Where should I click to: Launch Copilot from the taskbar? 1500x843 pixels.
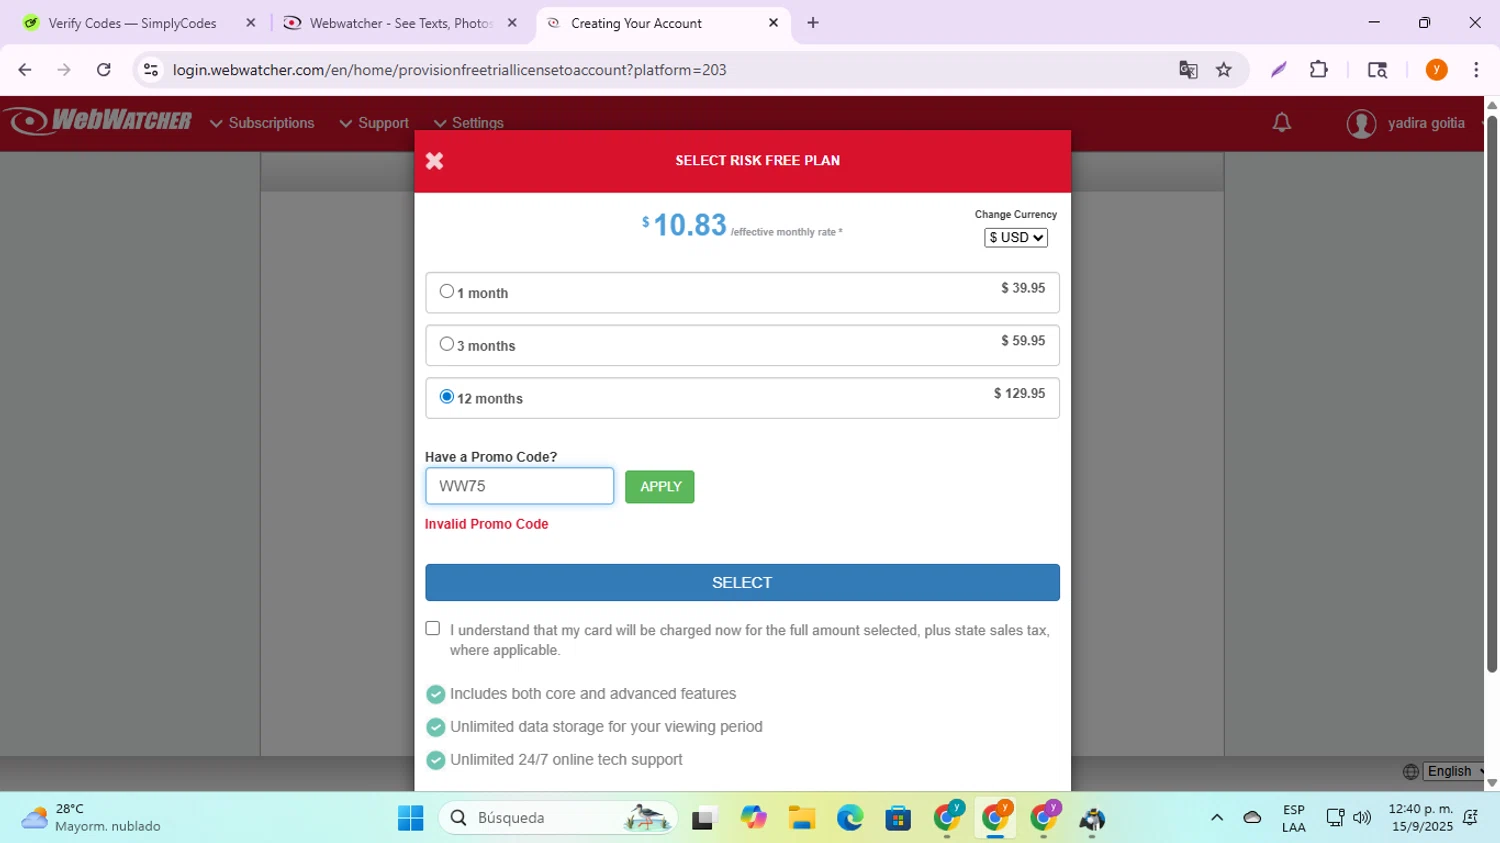753,818
